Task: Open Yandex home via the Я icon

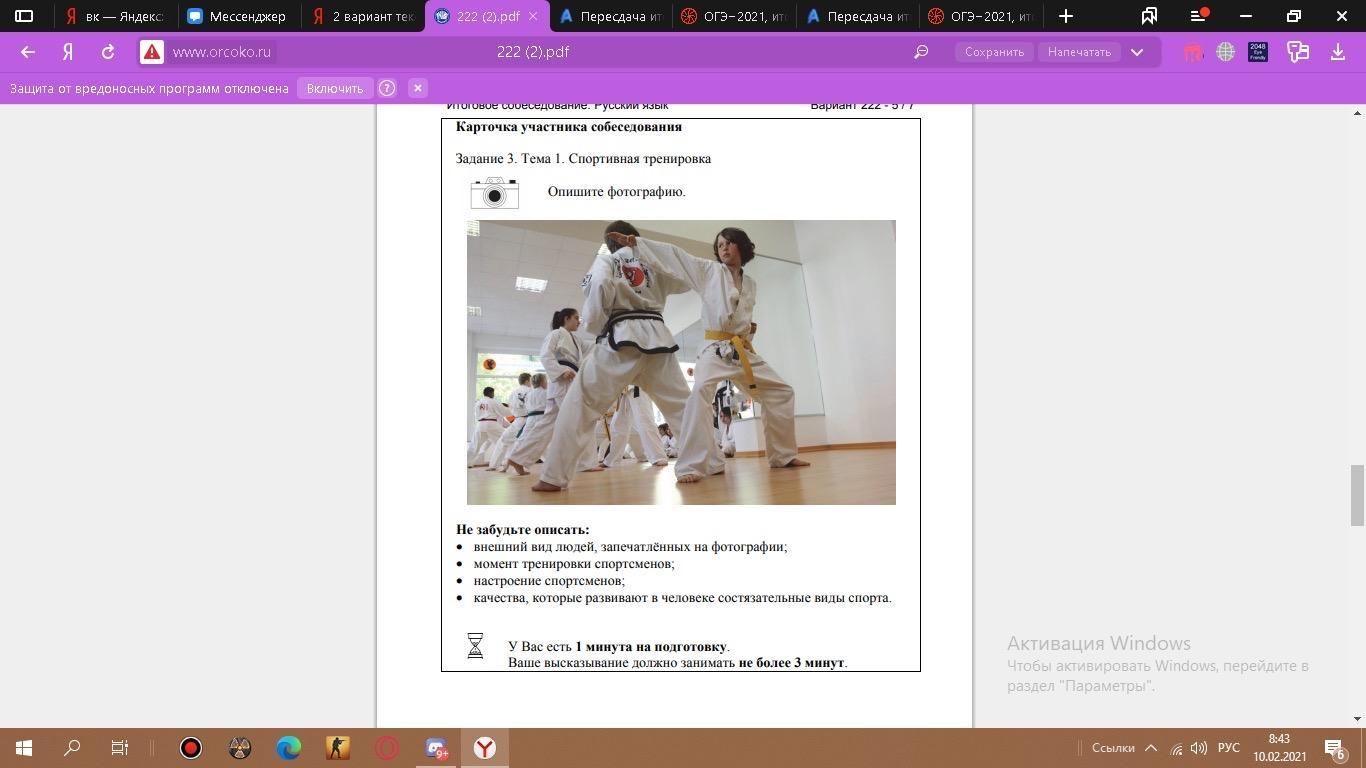Action: pyautogui.click(x=68, y=52)
